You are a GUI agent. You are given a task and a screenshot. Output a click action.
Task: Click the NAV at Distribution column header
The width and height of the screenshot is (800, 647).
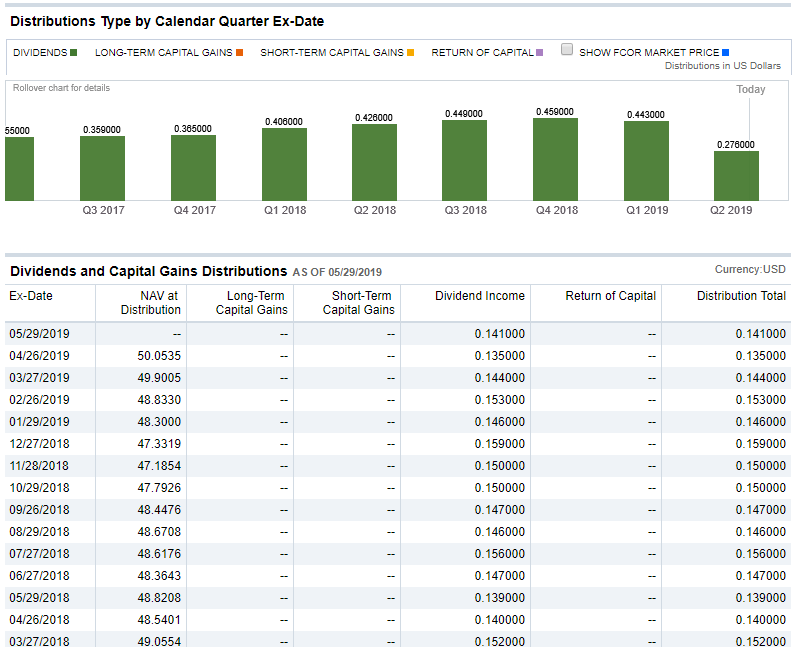pos(151,303)
